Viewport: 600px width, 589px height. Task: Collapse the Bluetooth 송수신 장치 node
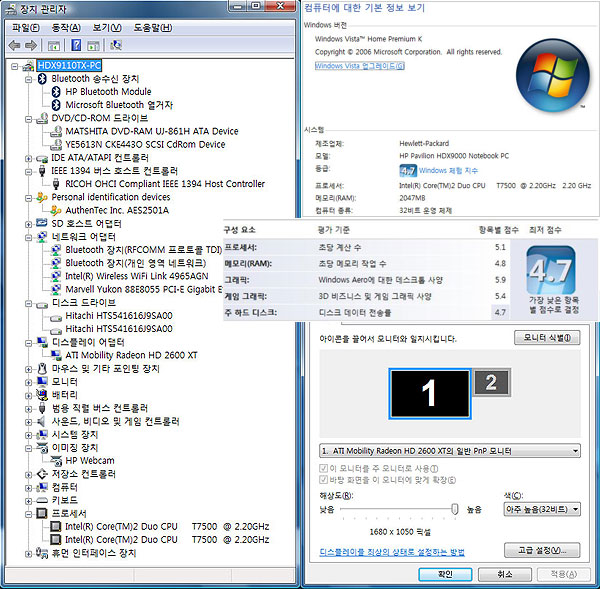pyautogui.click(x=28, y=79)
